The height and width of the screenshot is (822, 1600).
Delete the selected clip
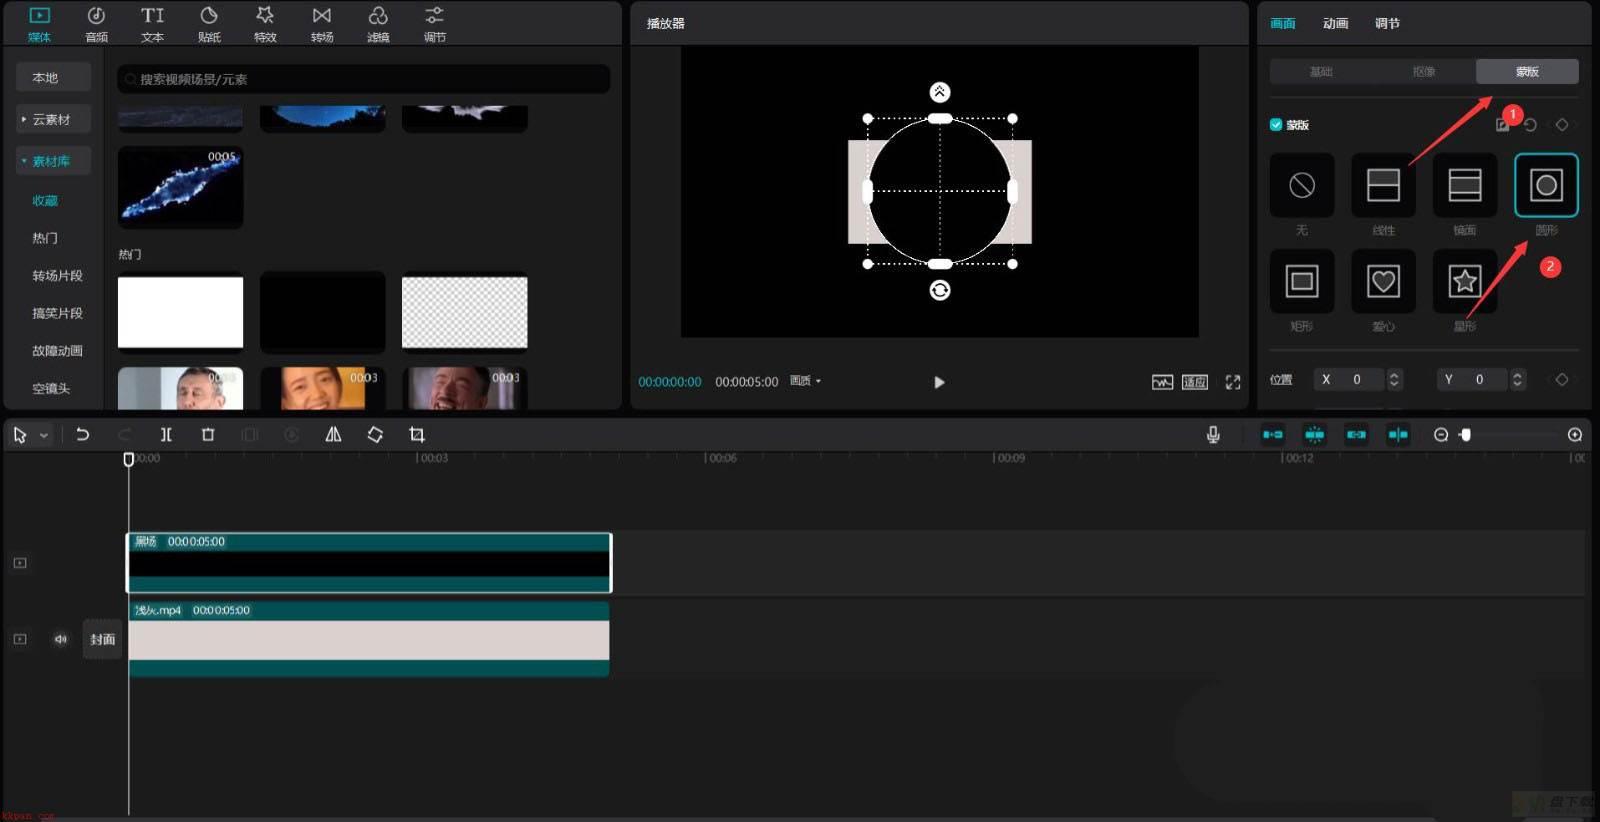click(208, 435)
